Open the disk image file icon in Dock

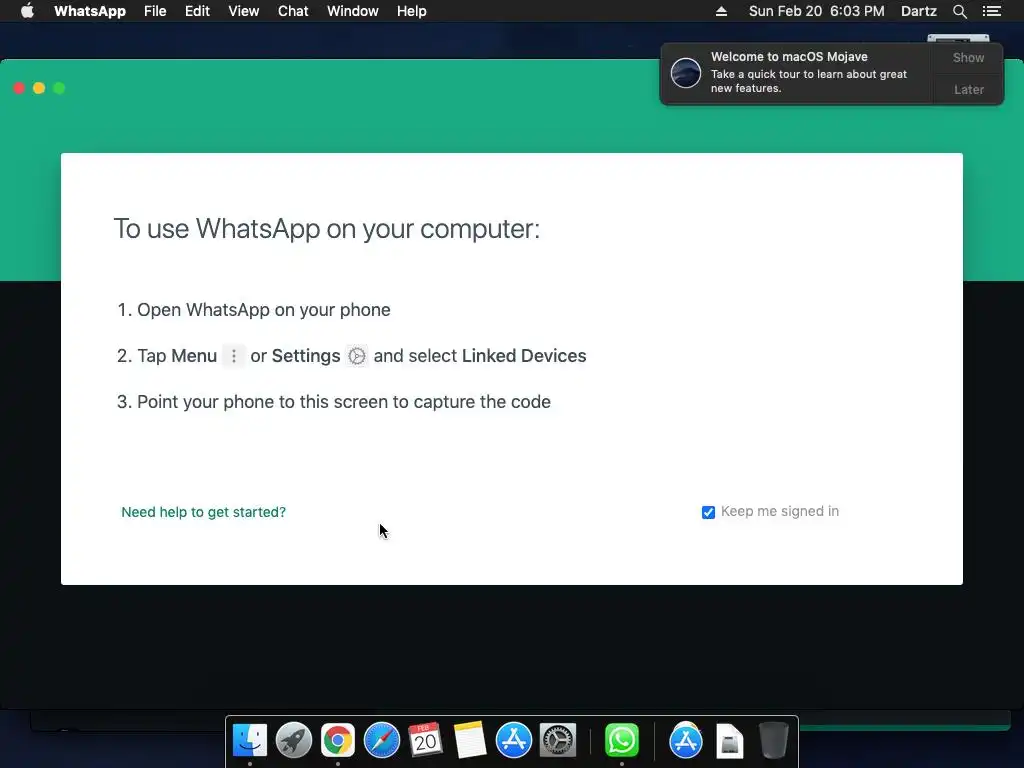[x=729, y=741]
